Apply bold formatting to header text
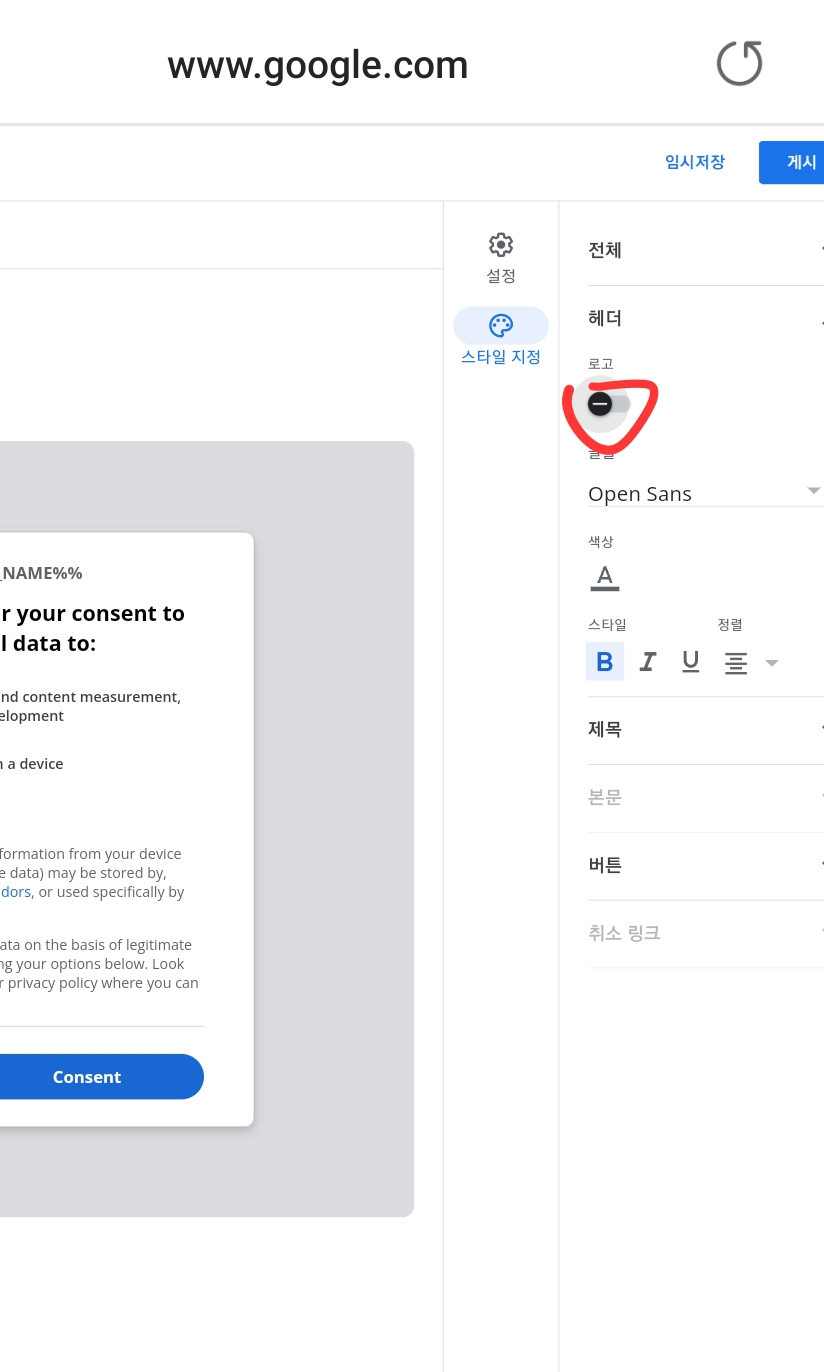Image resolution: width=824 pixels, height=1372 pixels. coord(604,661)
